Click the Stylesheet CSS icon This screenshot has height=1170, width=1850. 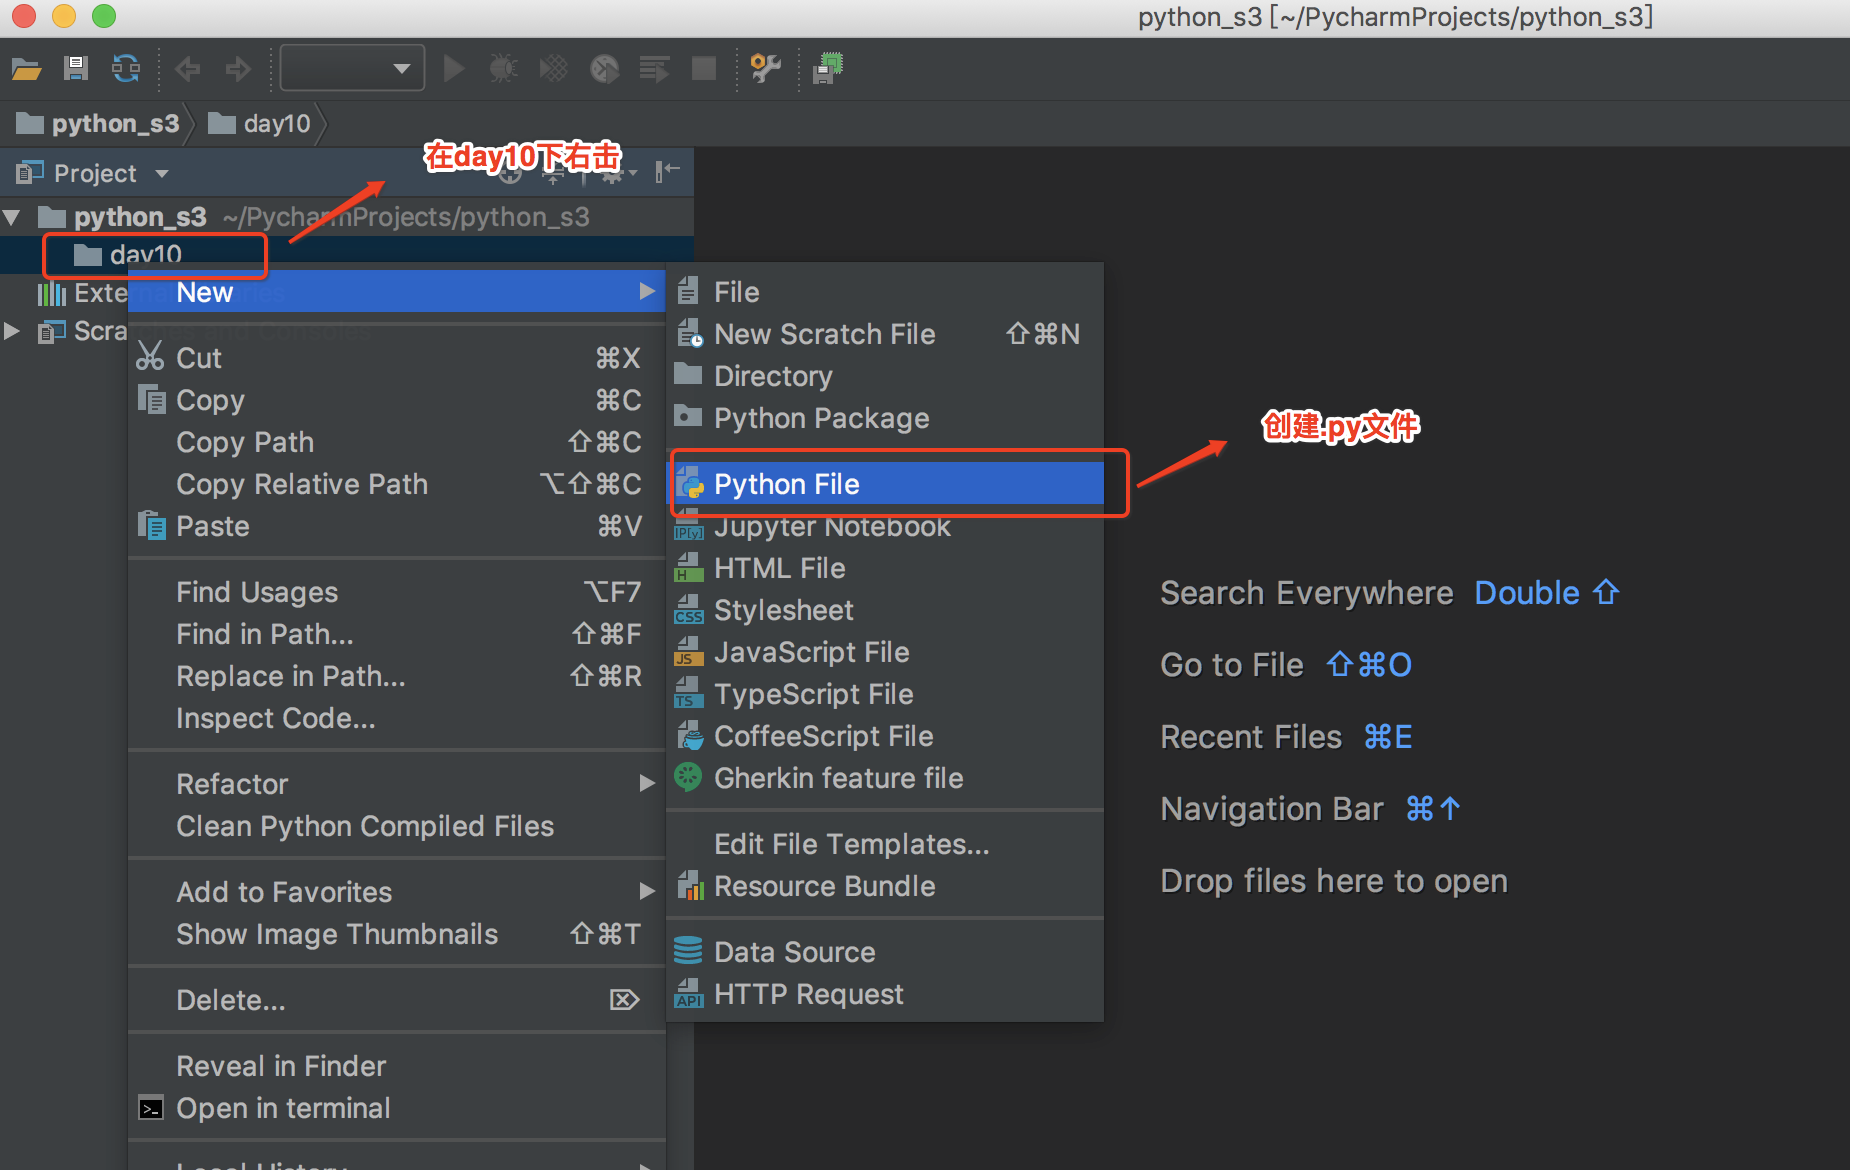pyautogui.click(x=688, y=610)
